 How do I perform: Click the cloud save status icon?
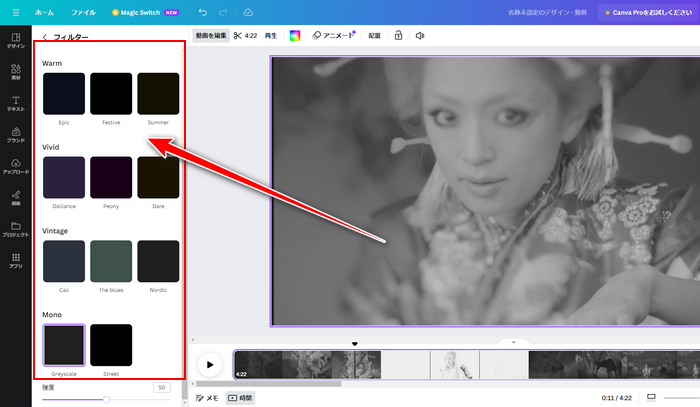coord(248,12)
